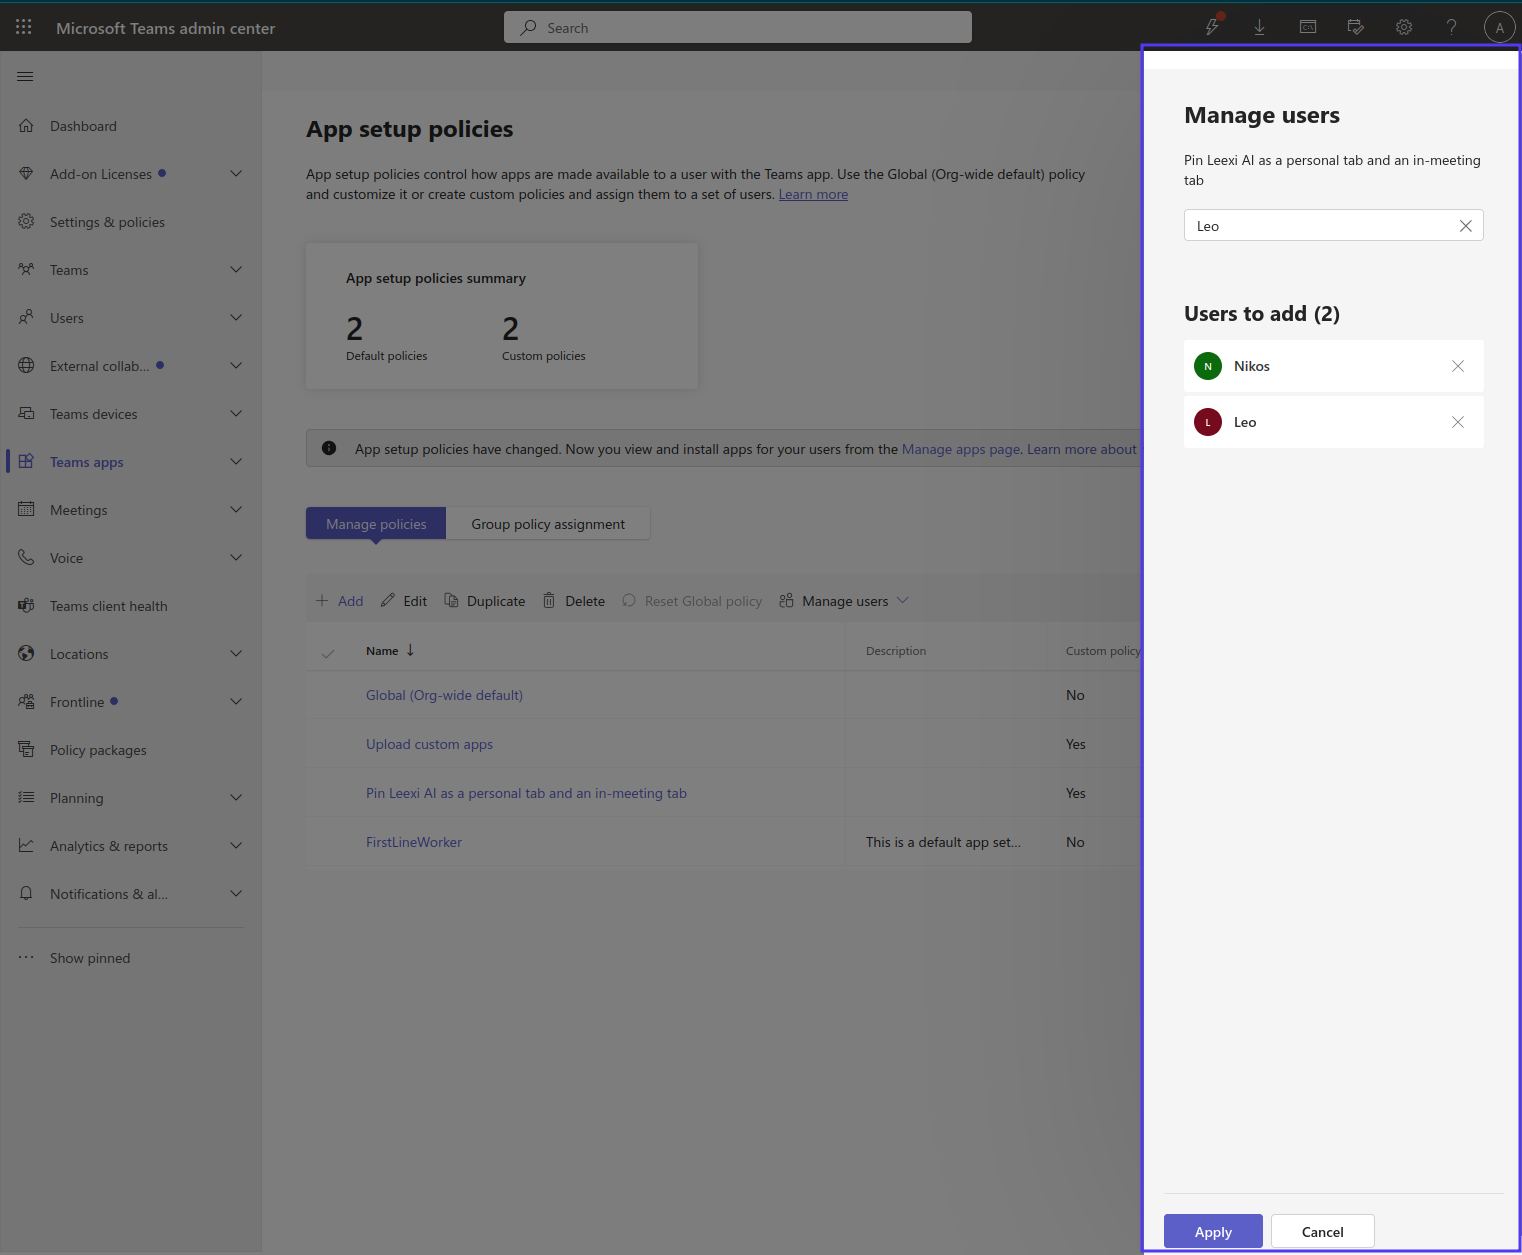Open the account avatar icon
Screen dimensions: 1522x1255
1499,28
